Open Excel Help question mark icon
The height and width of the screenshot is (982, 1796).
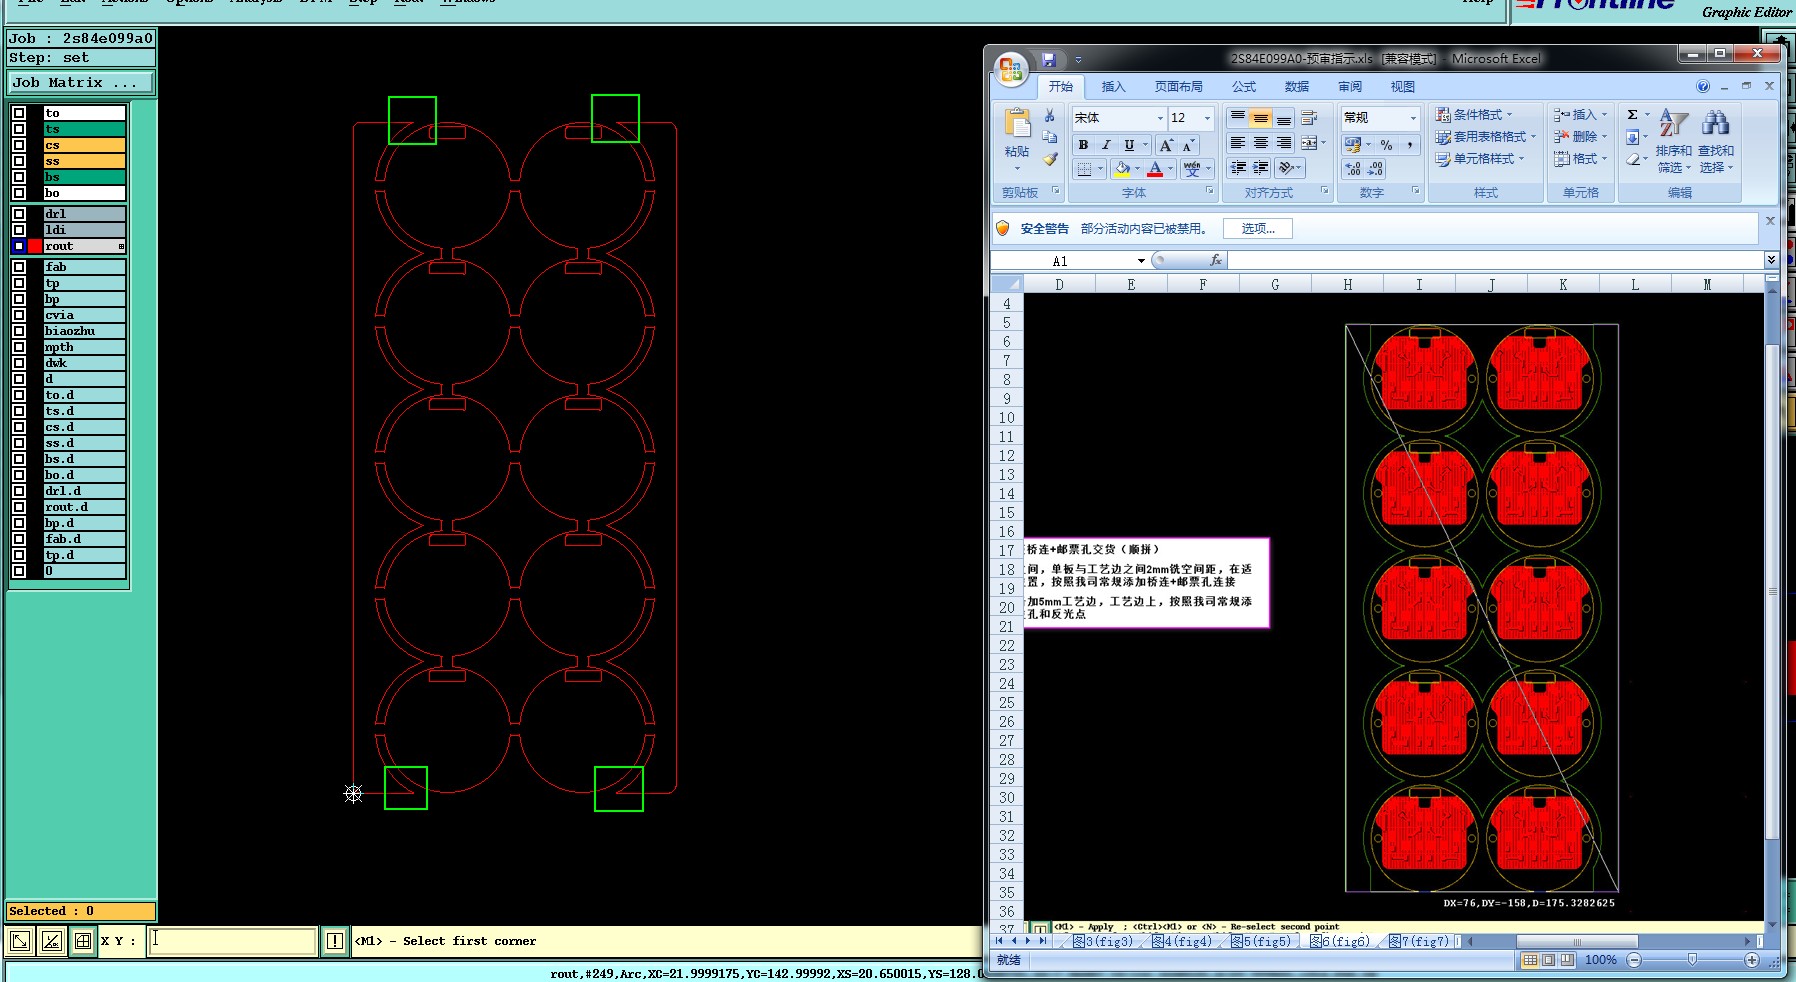tap(1703, 87)
